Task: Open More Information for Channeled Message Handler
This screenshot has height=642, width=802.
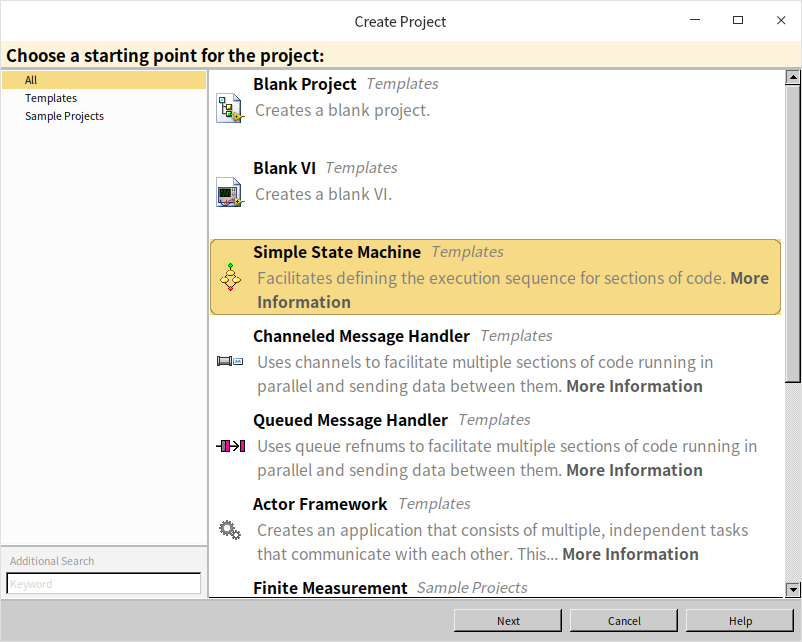Action: 634,386
